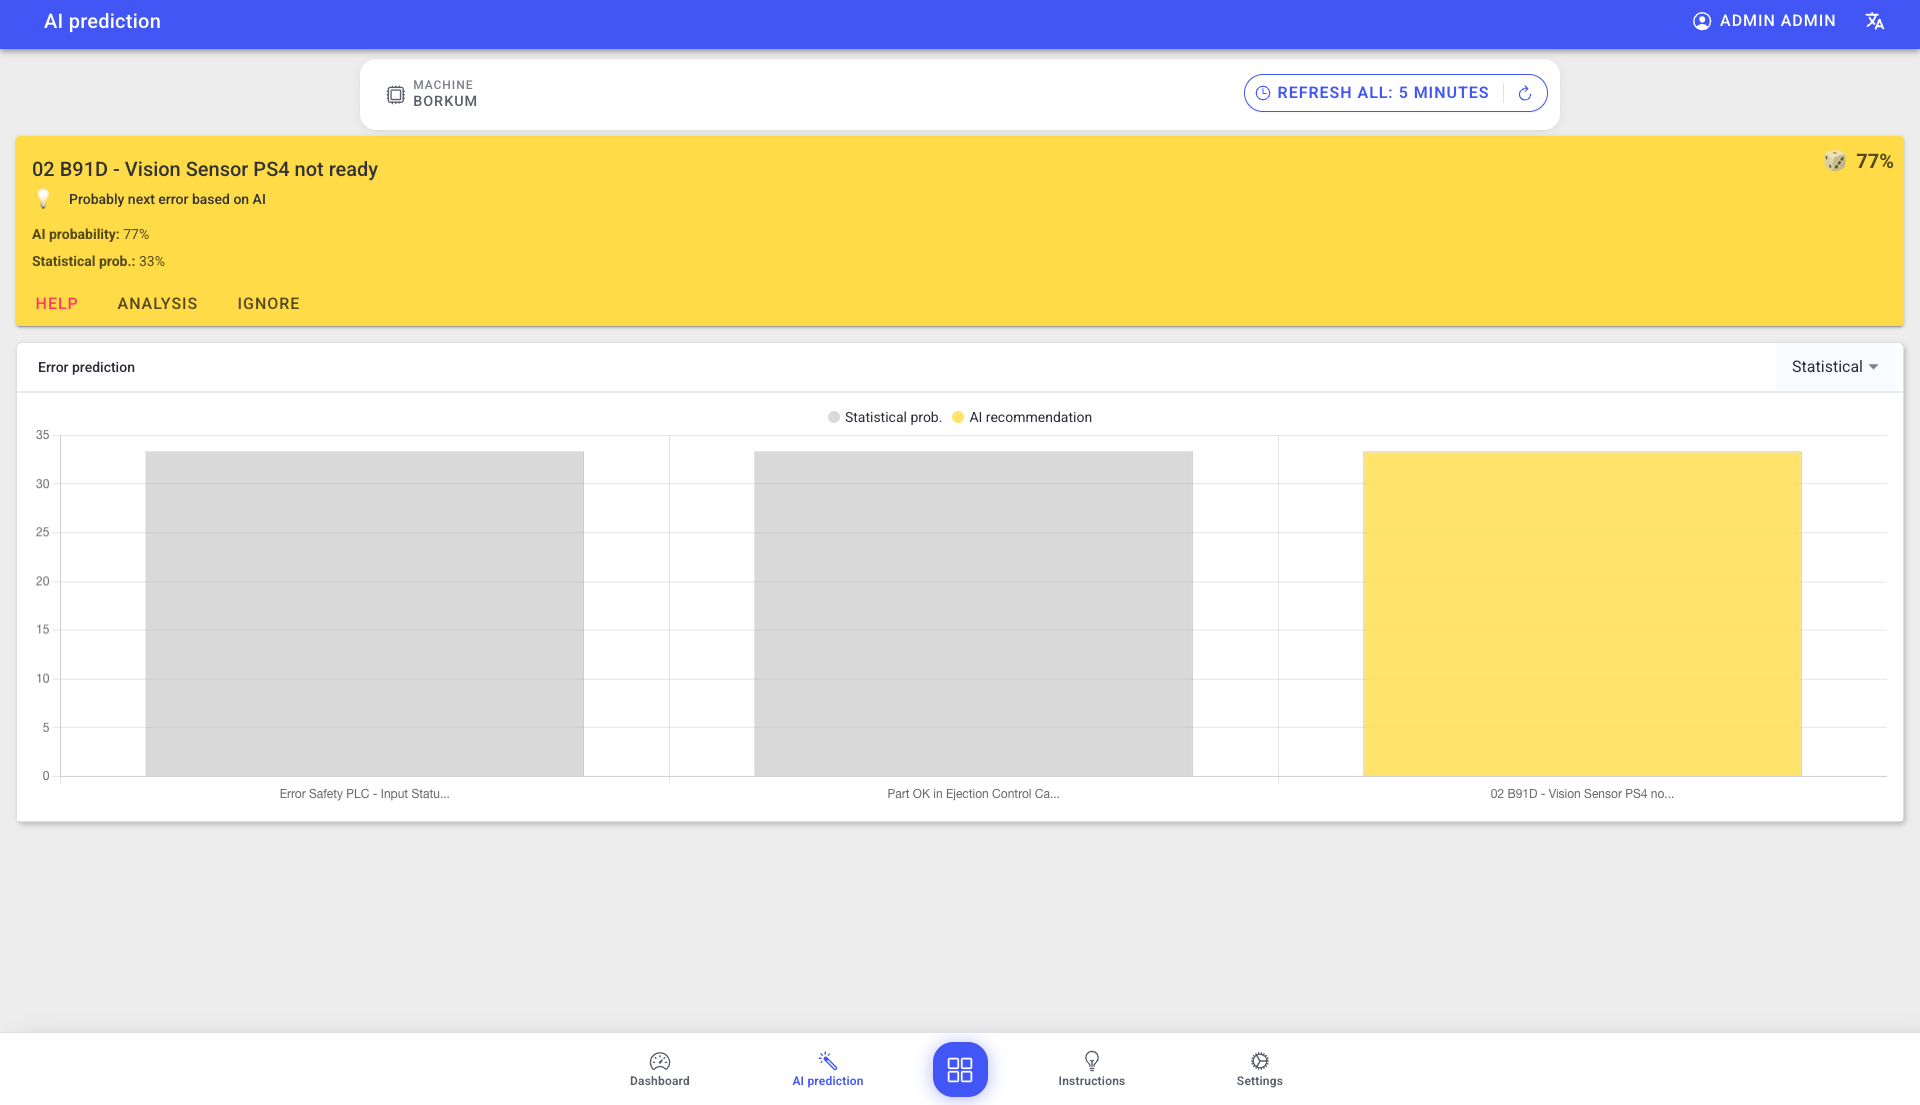Viewport: 1920px width, 1105px height.
Task: Select Instructions tab label
Action: click(1092, 1081)
